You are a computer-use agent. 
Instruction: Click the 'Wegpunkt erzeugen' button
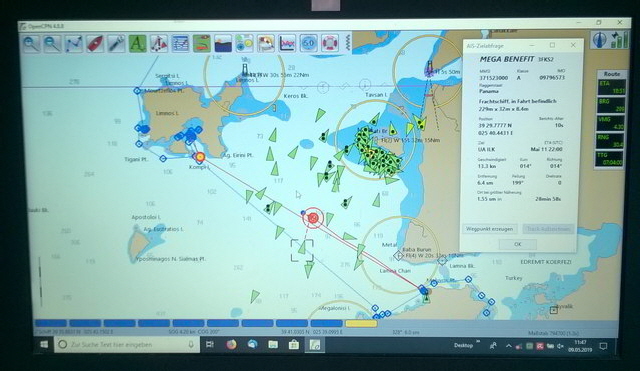click(x=490, y=229)
